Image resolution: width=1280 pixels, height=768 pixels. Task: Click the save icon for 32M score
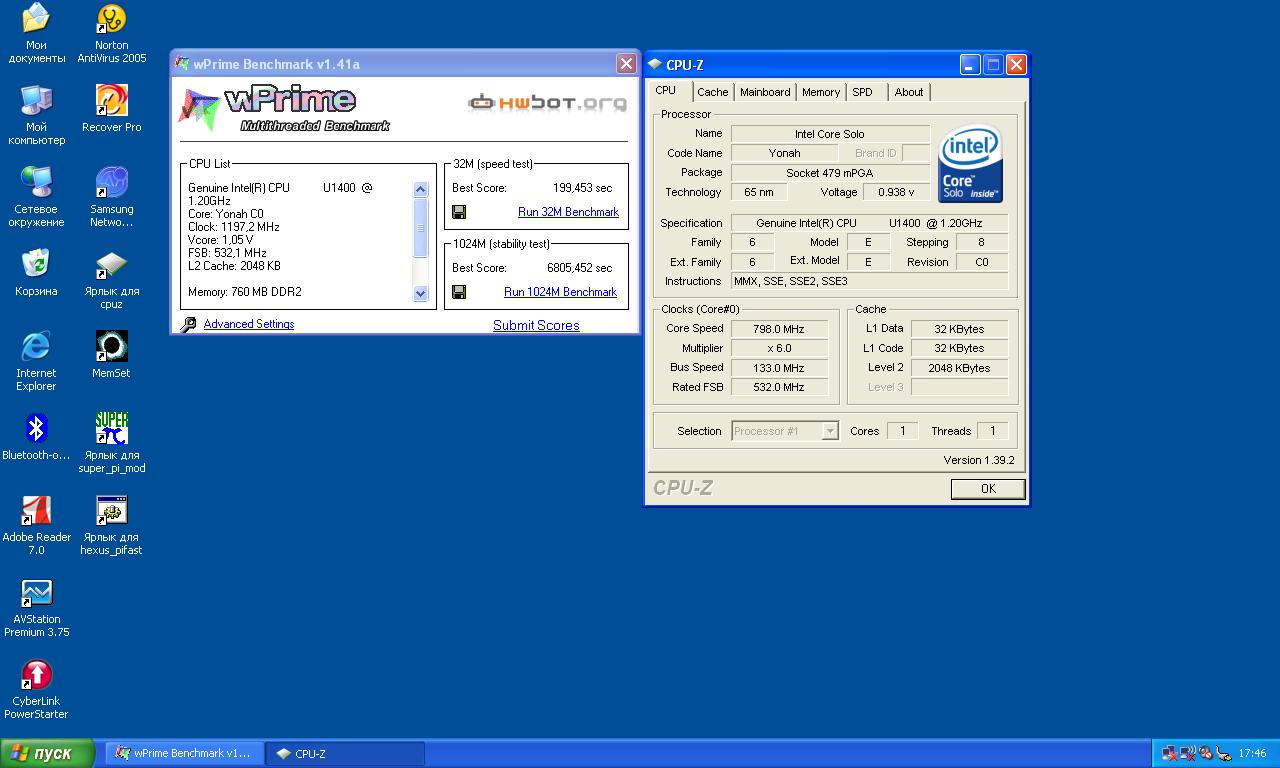[x=459, y=212]
